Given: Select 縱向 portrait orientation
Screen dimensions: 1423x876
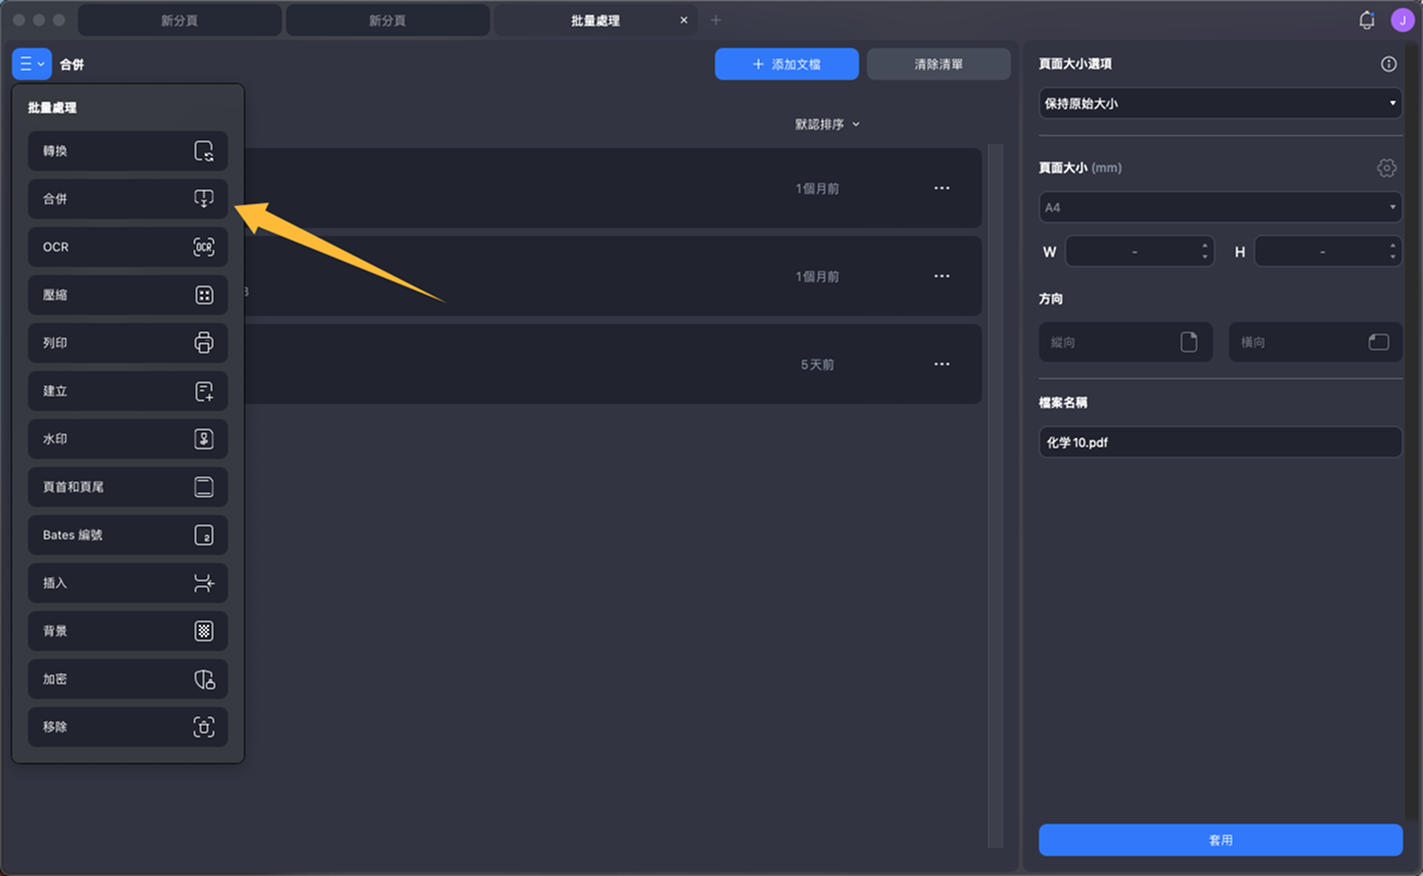Looking at the screenshot, I should click(x=1126, y=342).
